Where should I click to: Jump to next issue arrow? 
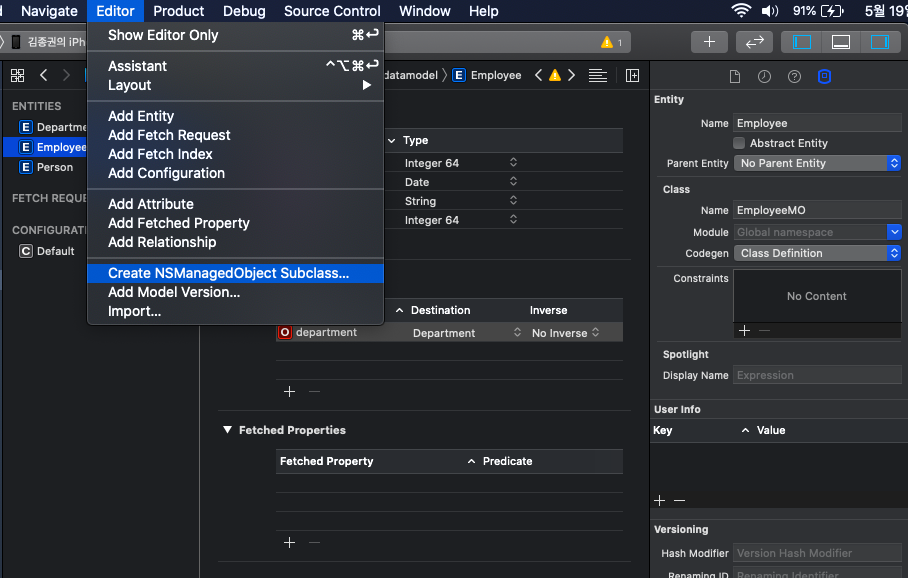pyautogui.click(x=572, y=75)
